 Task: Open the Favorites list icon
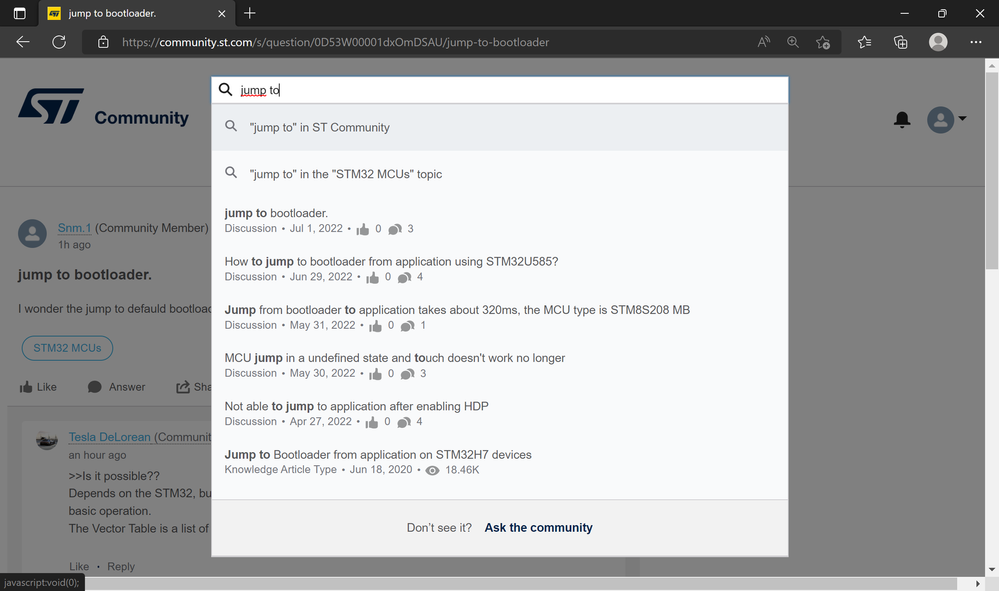click(x=864, y=42)
